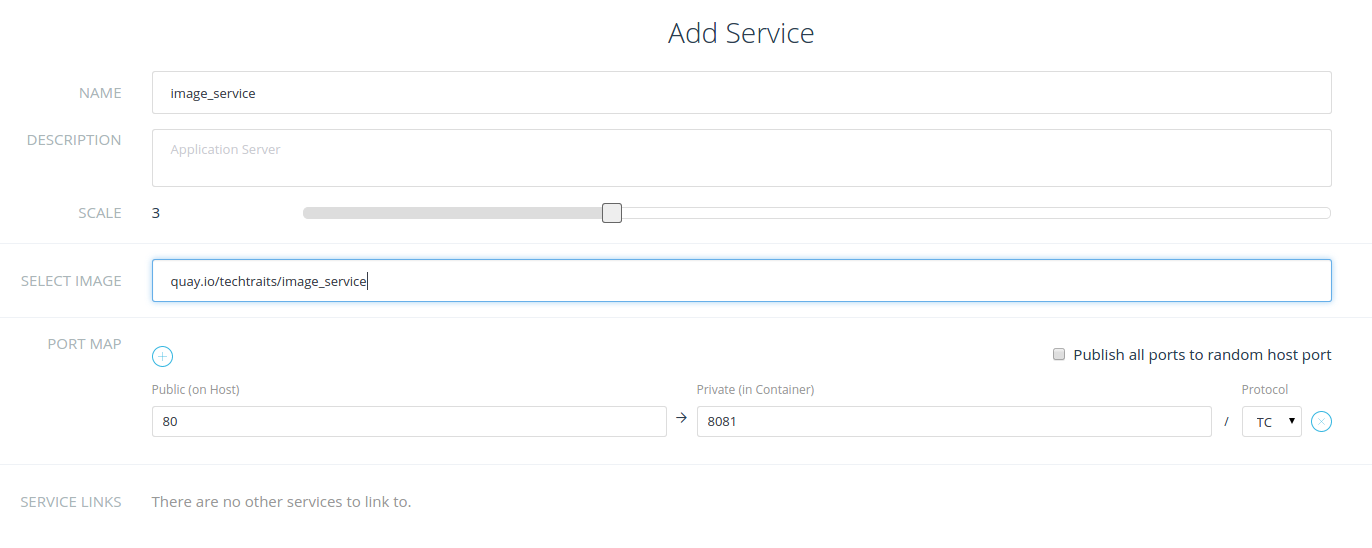Add a new port mapping with plus icon
1372x548 pixels.
163,356
